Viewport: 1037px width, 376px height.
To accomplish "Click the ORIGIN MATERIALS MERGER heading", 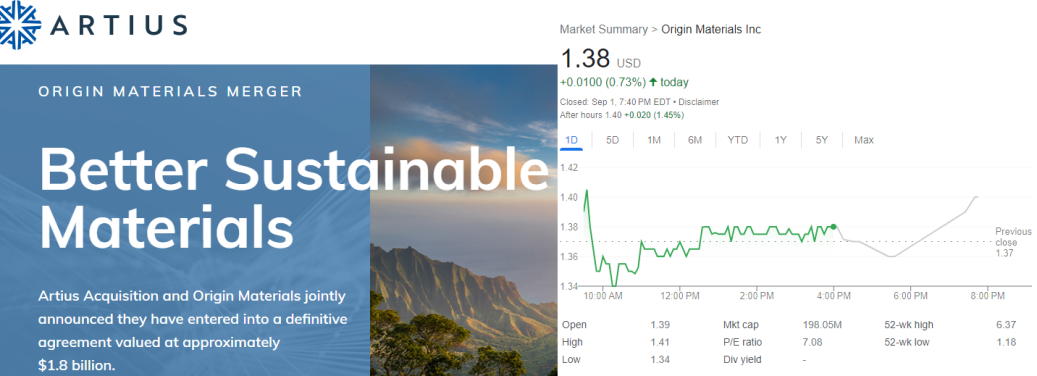I will click(171, 91).
